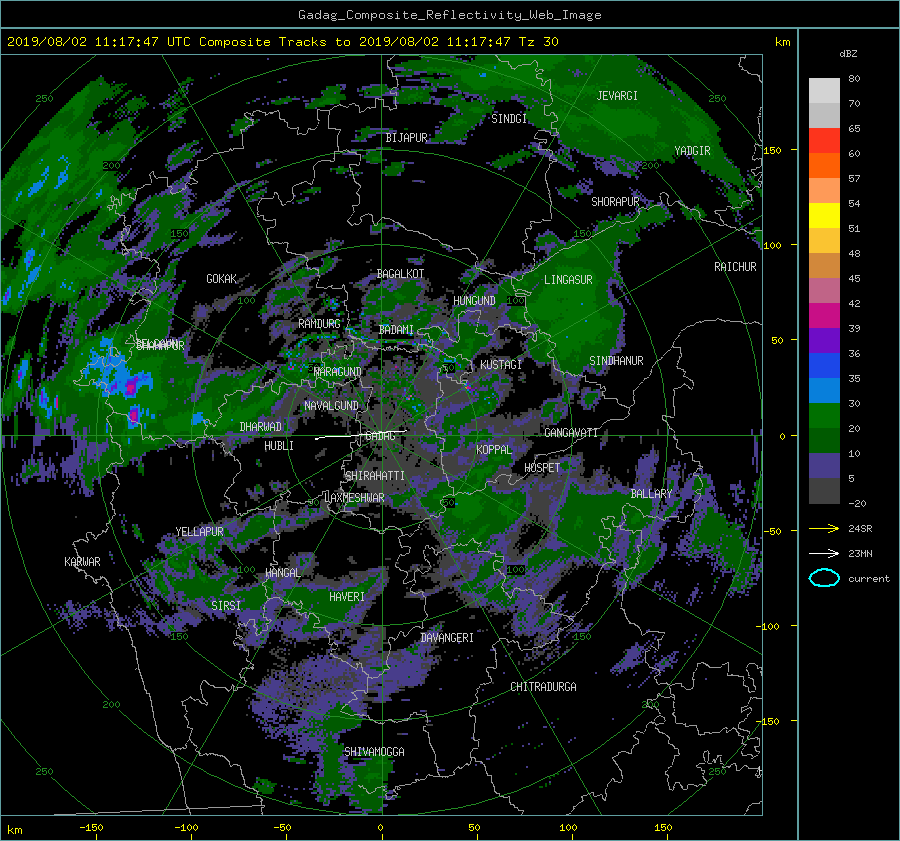Click the SINDHANUR city label
900x841 pixels.
click(x=616, y=361)
